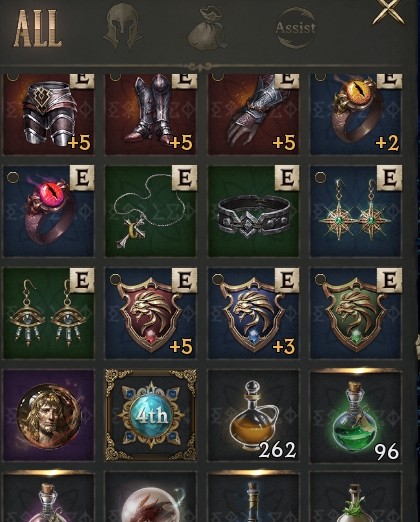Select the green star earrings item

click(356, 211)
